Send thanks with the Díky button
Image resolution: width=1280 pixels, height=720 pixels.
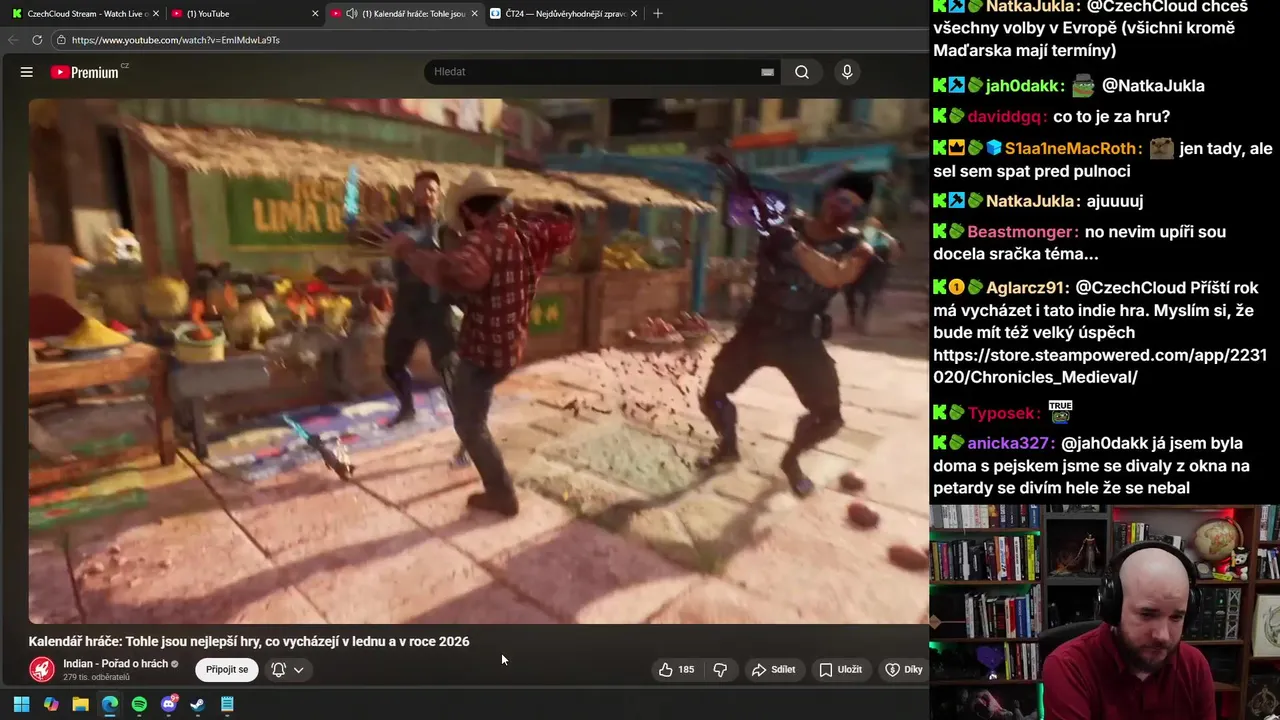coord(903,670)
